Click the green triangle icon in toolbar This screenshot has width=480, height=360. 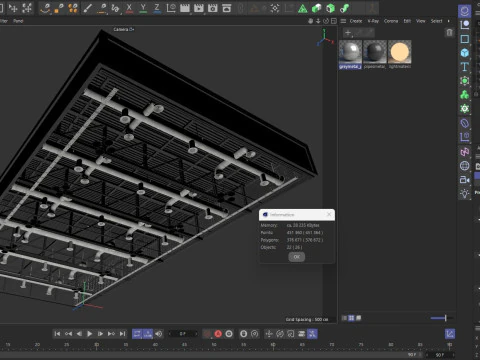[303, 8]
